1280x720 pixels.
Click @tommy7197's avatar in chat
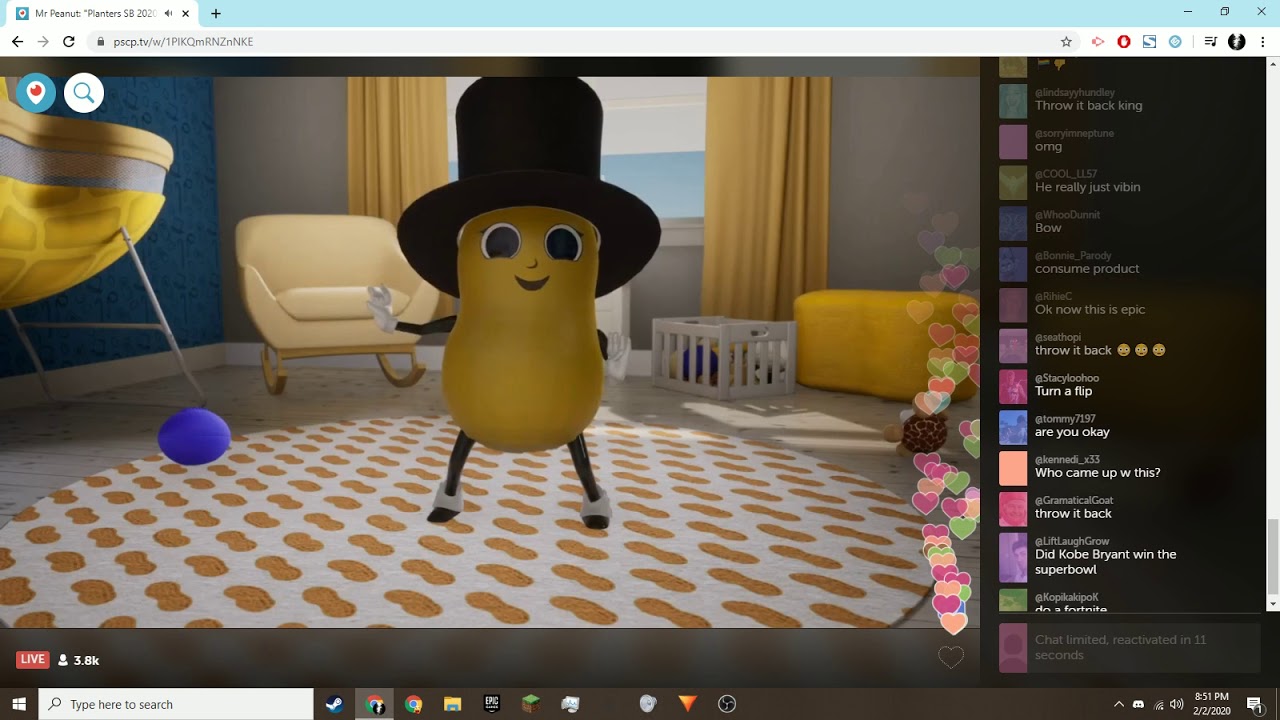pyautogui.click(x=1013, y=427)
